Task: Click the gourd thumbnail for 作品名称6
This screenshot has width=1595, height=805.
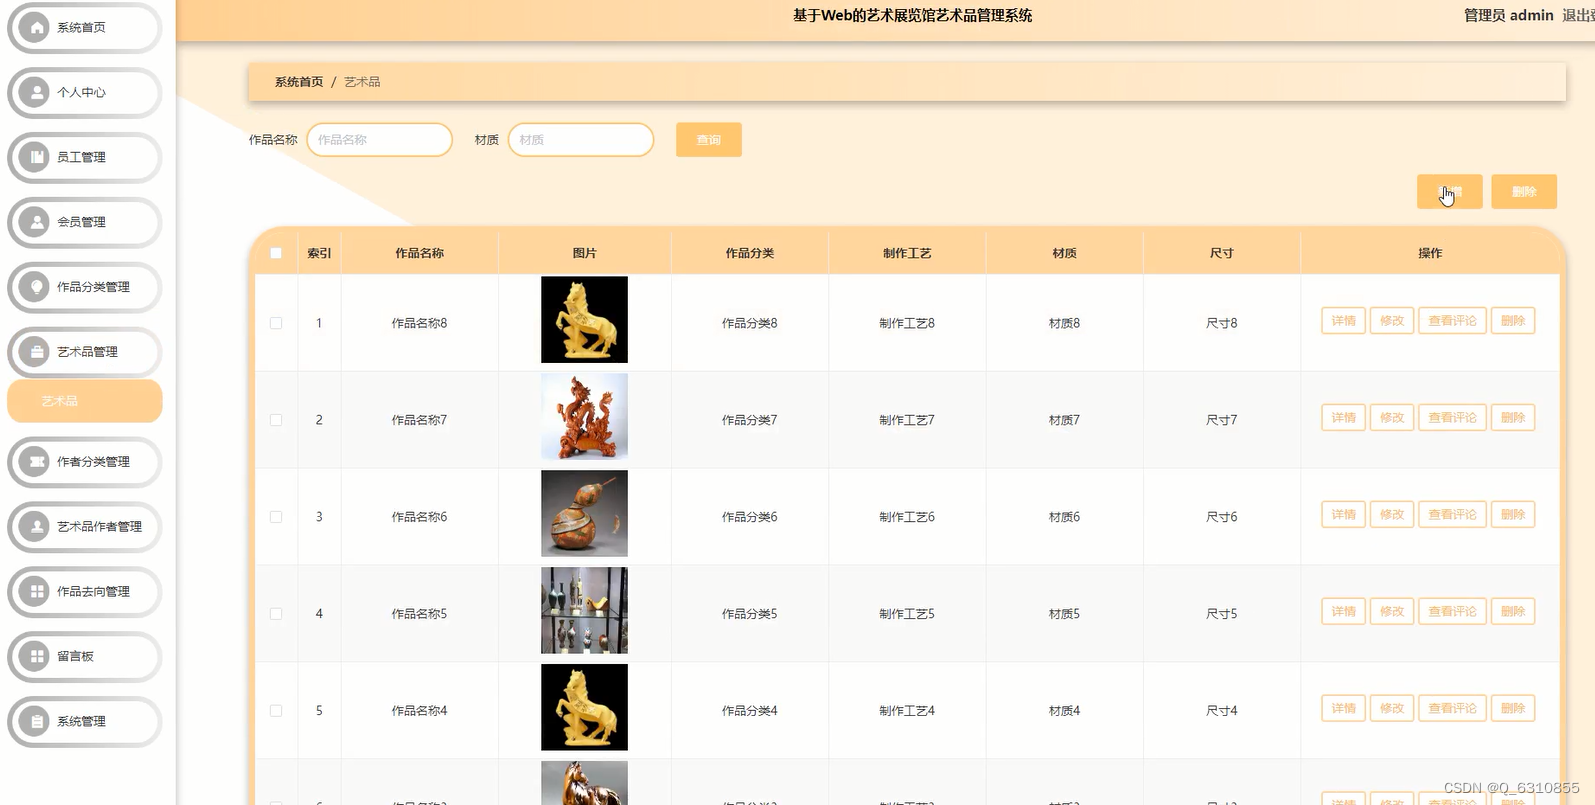Action: 584,514
